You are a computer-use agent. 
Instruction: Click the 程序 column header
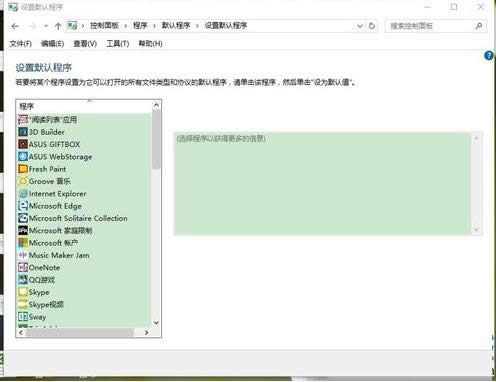84,106
